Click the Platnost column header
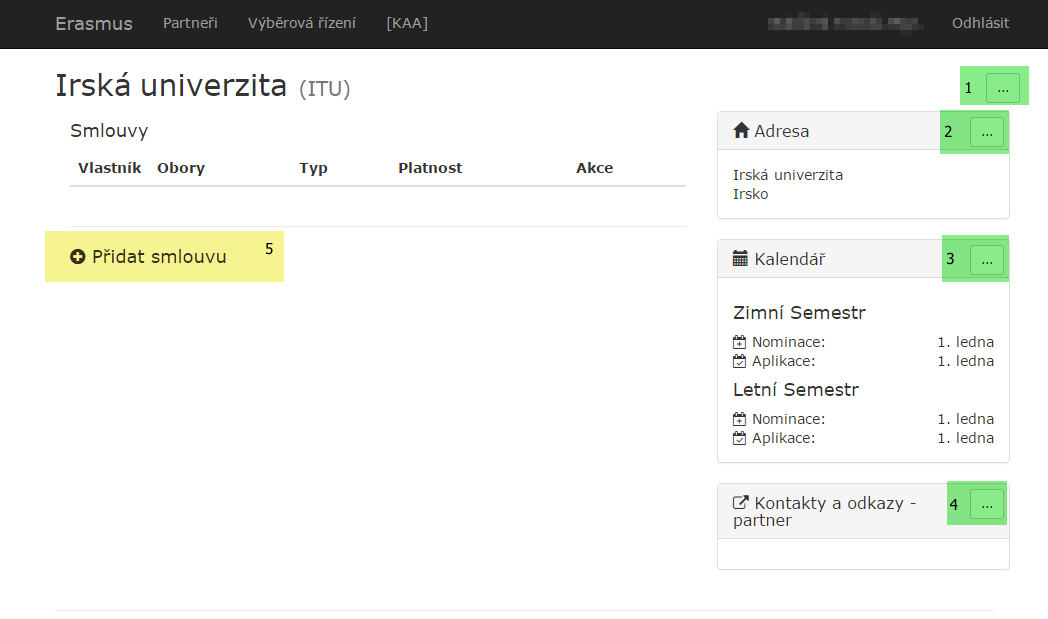Image resolution: width=1048 pixels, height=619 pixels. [430, 168]
